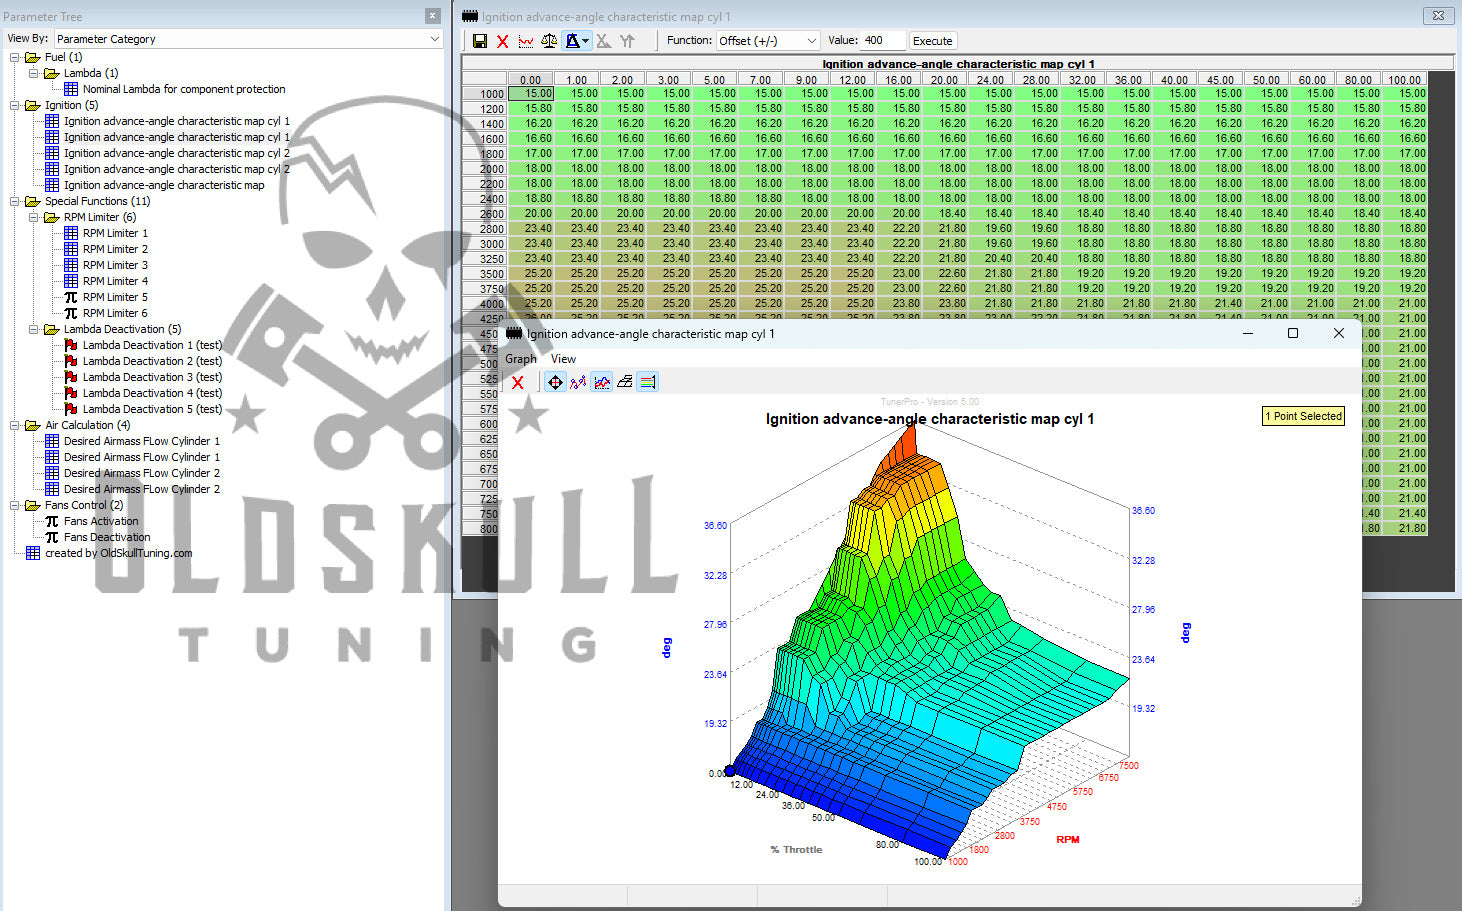
Task: Click row header 3250 in the map table
Action: pyautogui.click(x=485, y=259)
